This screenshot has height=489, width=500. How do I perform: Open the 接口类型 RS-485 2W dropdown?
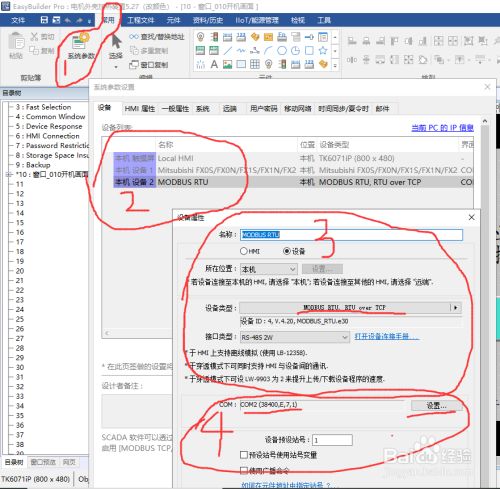(294, 337)
